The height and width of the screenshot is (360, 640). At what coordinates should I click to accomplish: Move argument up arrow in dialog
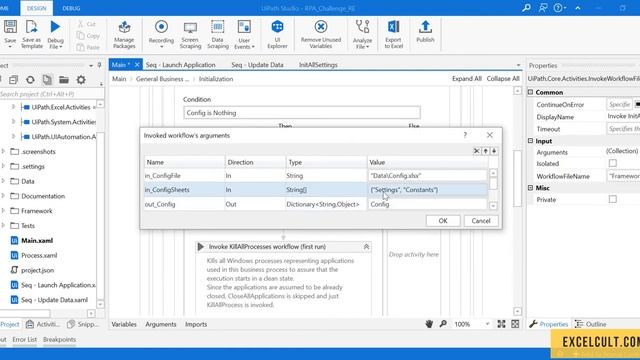(x=485, y=151)
